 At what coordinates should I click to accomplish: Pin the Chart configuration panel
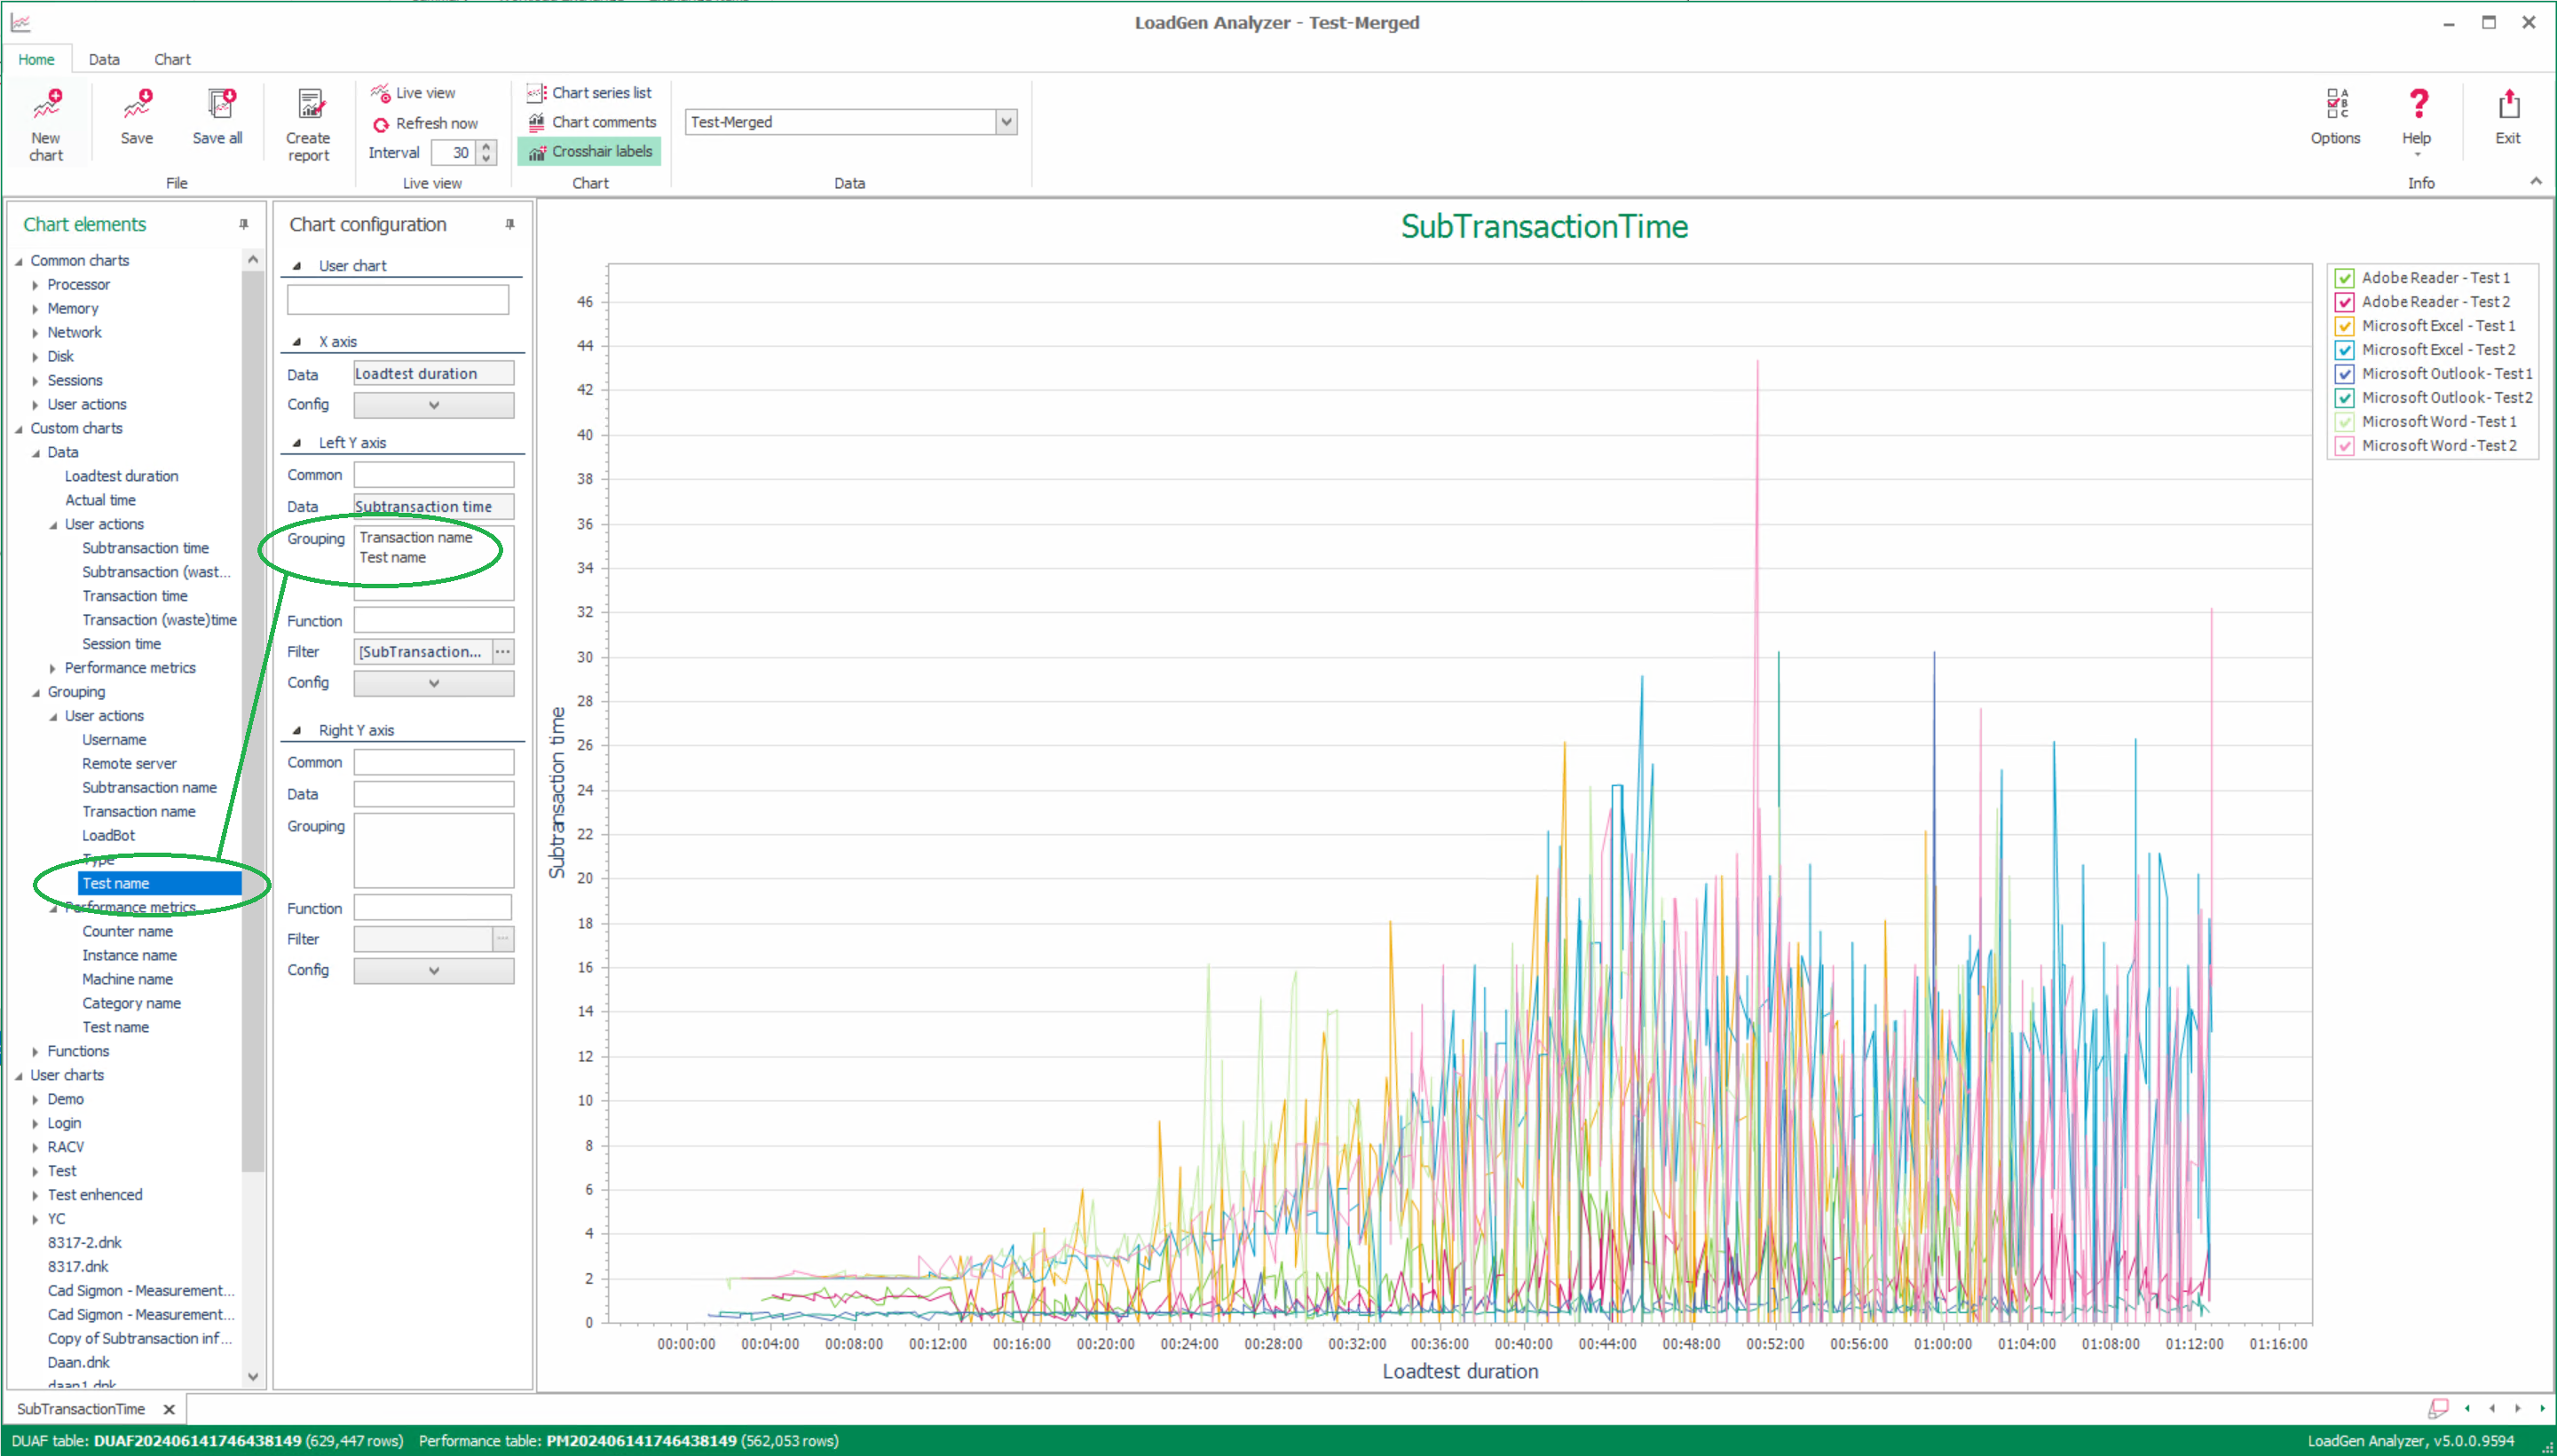(510, 225)
